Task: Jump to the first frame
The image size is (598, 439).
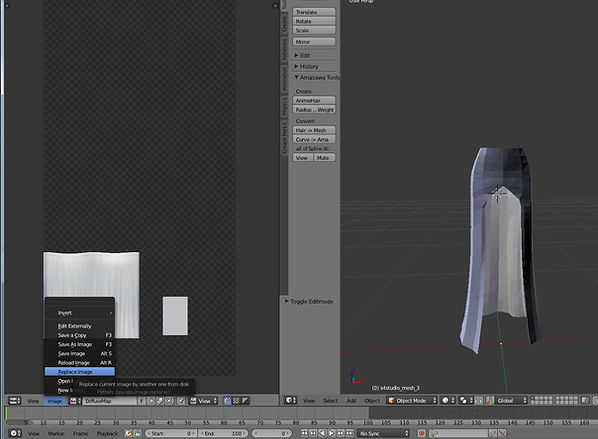Action: pos(304,433)
